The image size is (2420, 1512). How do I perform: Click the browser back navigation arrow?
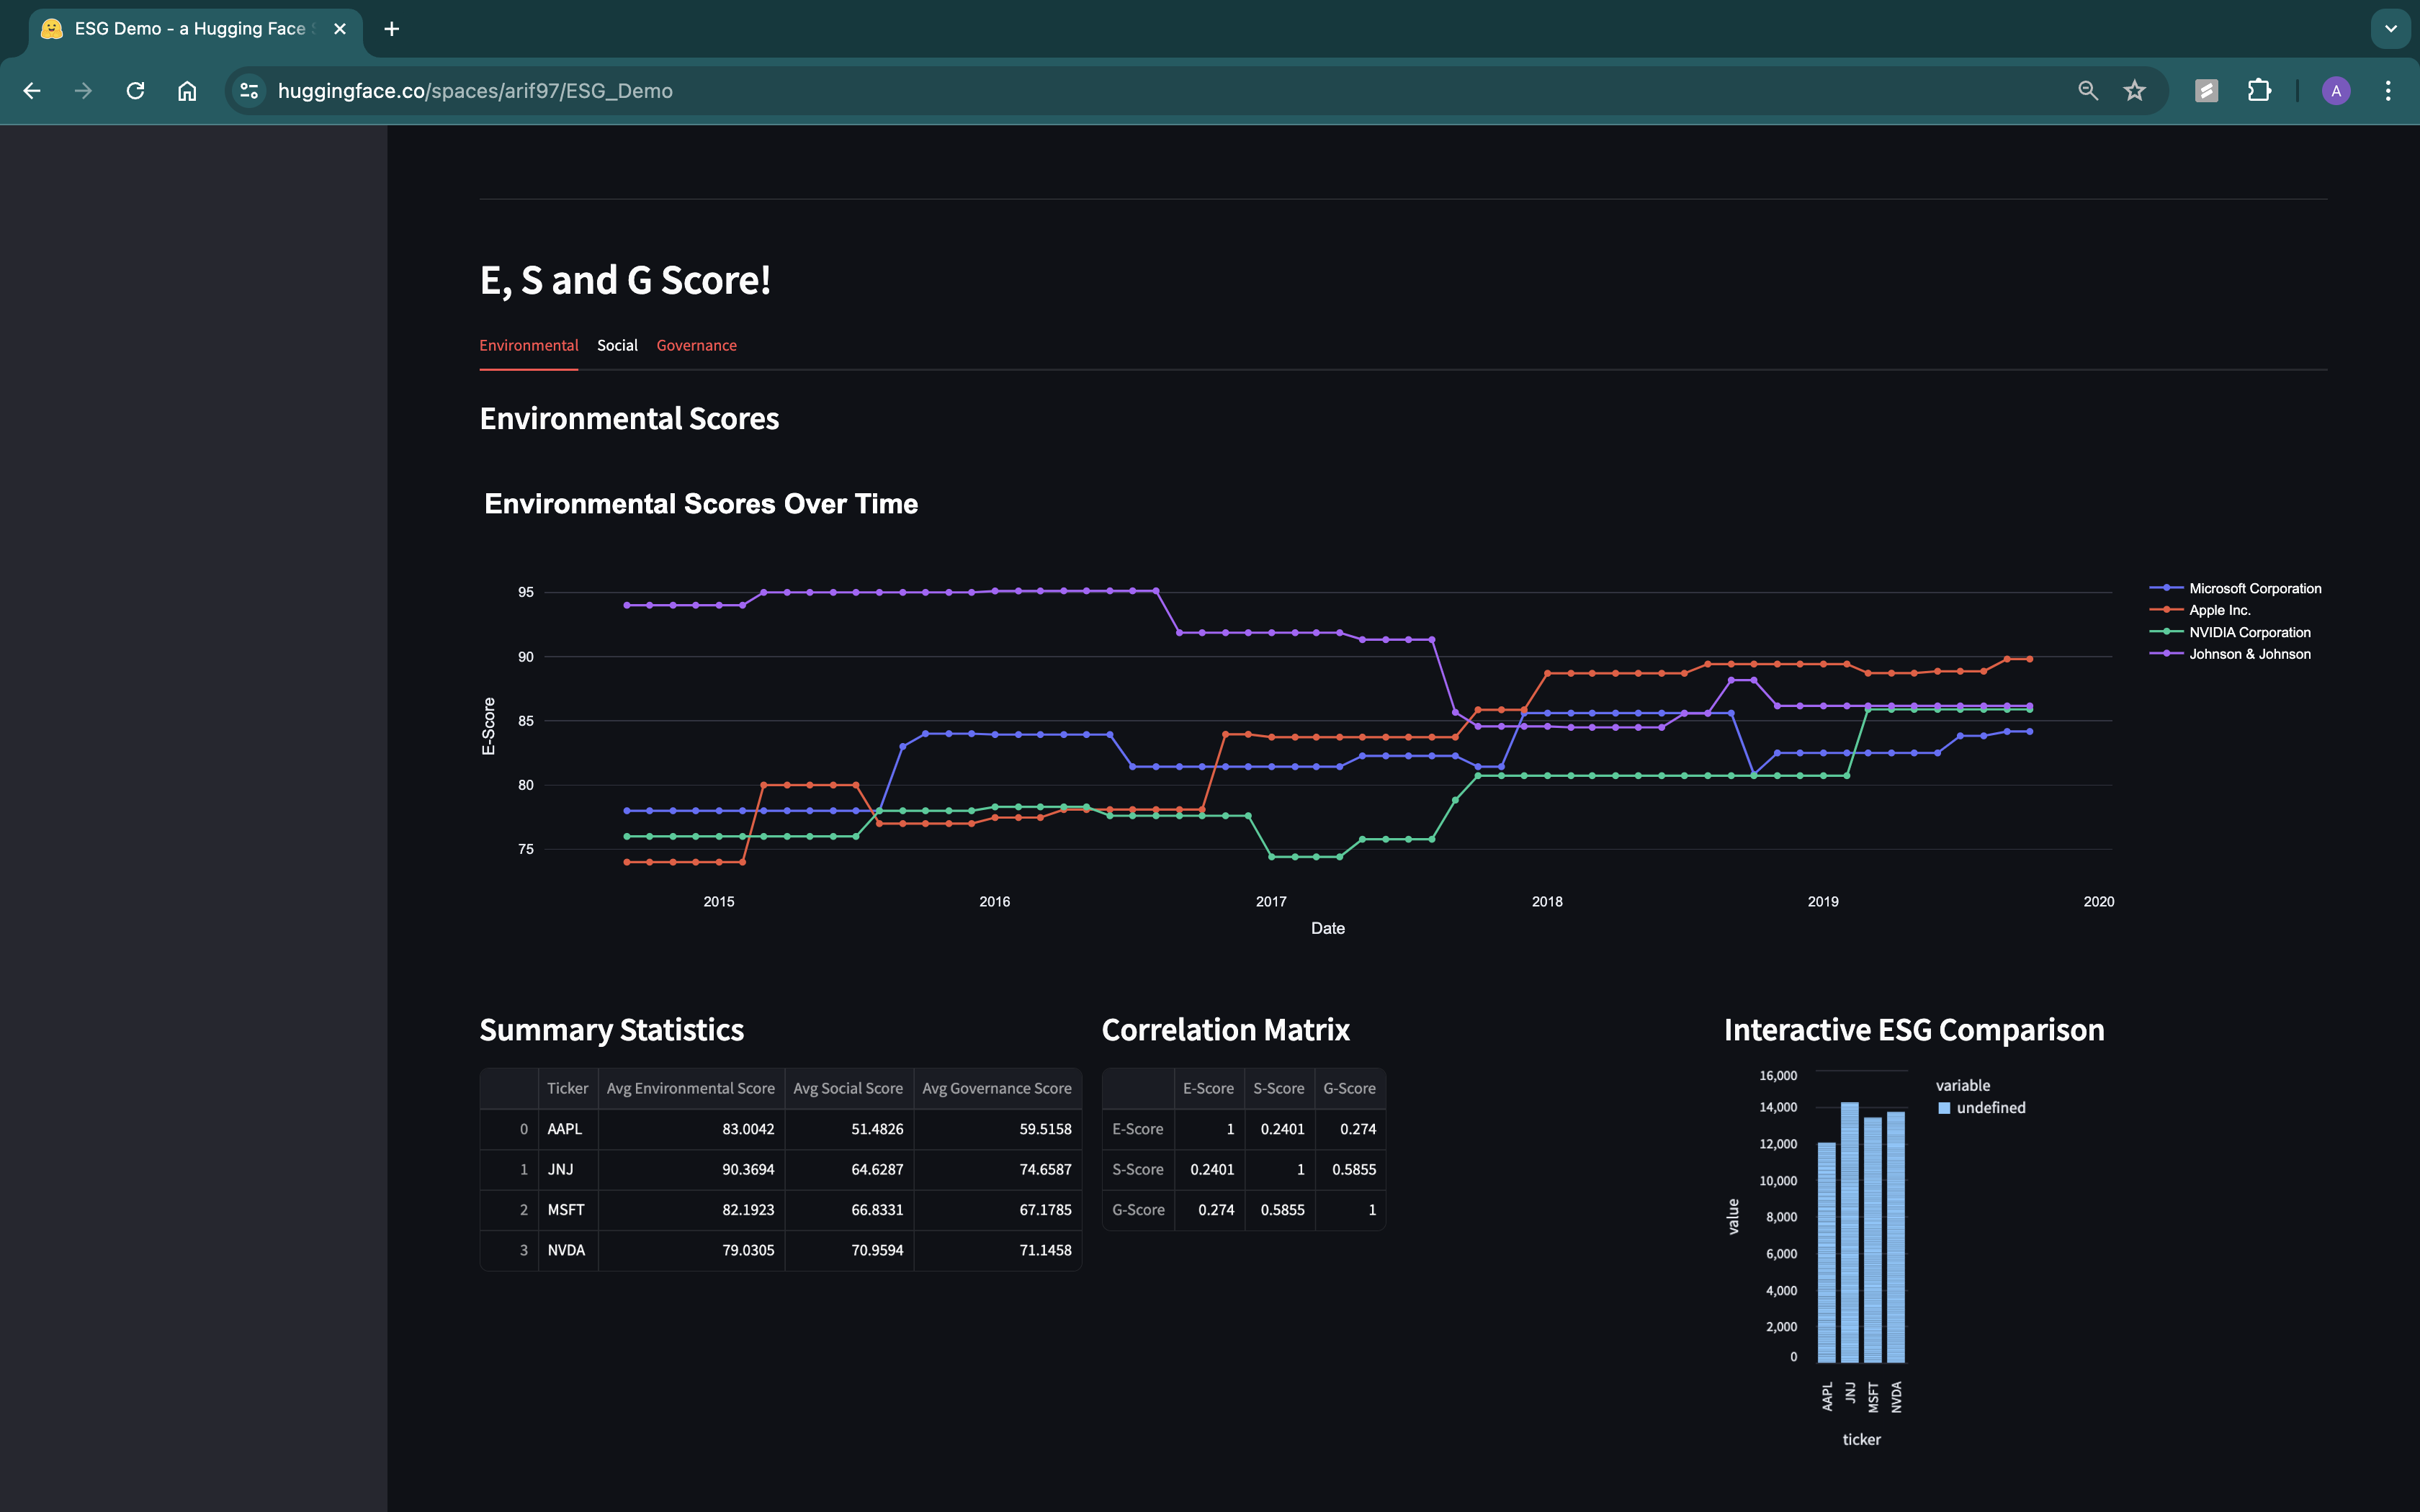pyautogui.click(x=32, y=90)
